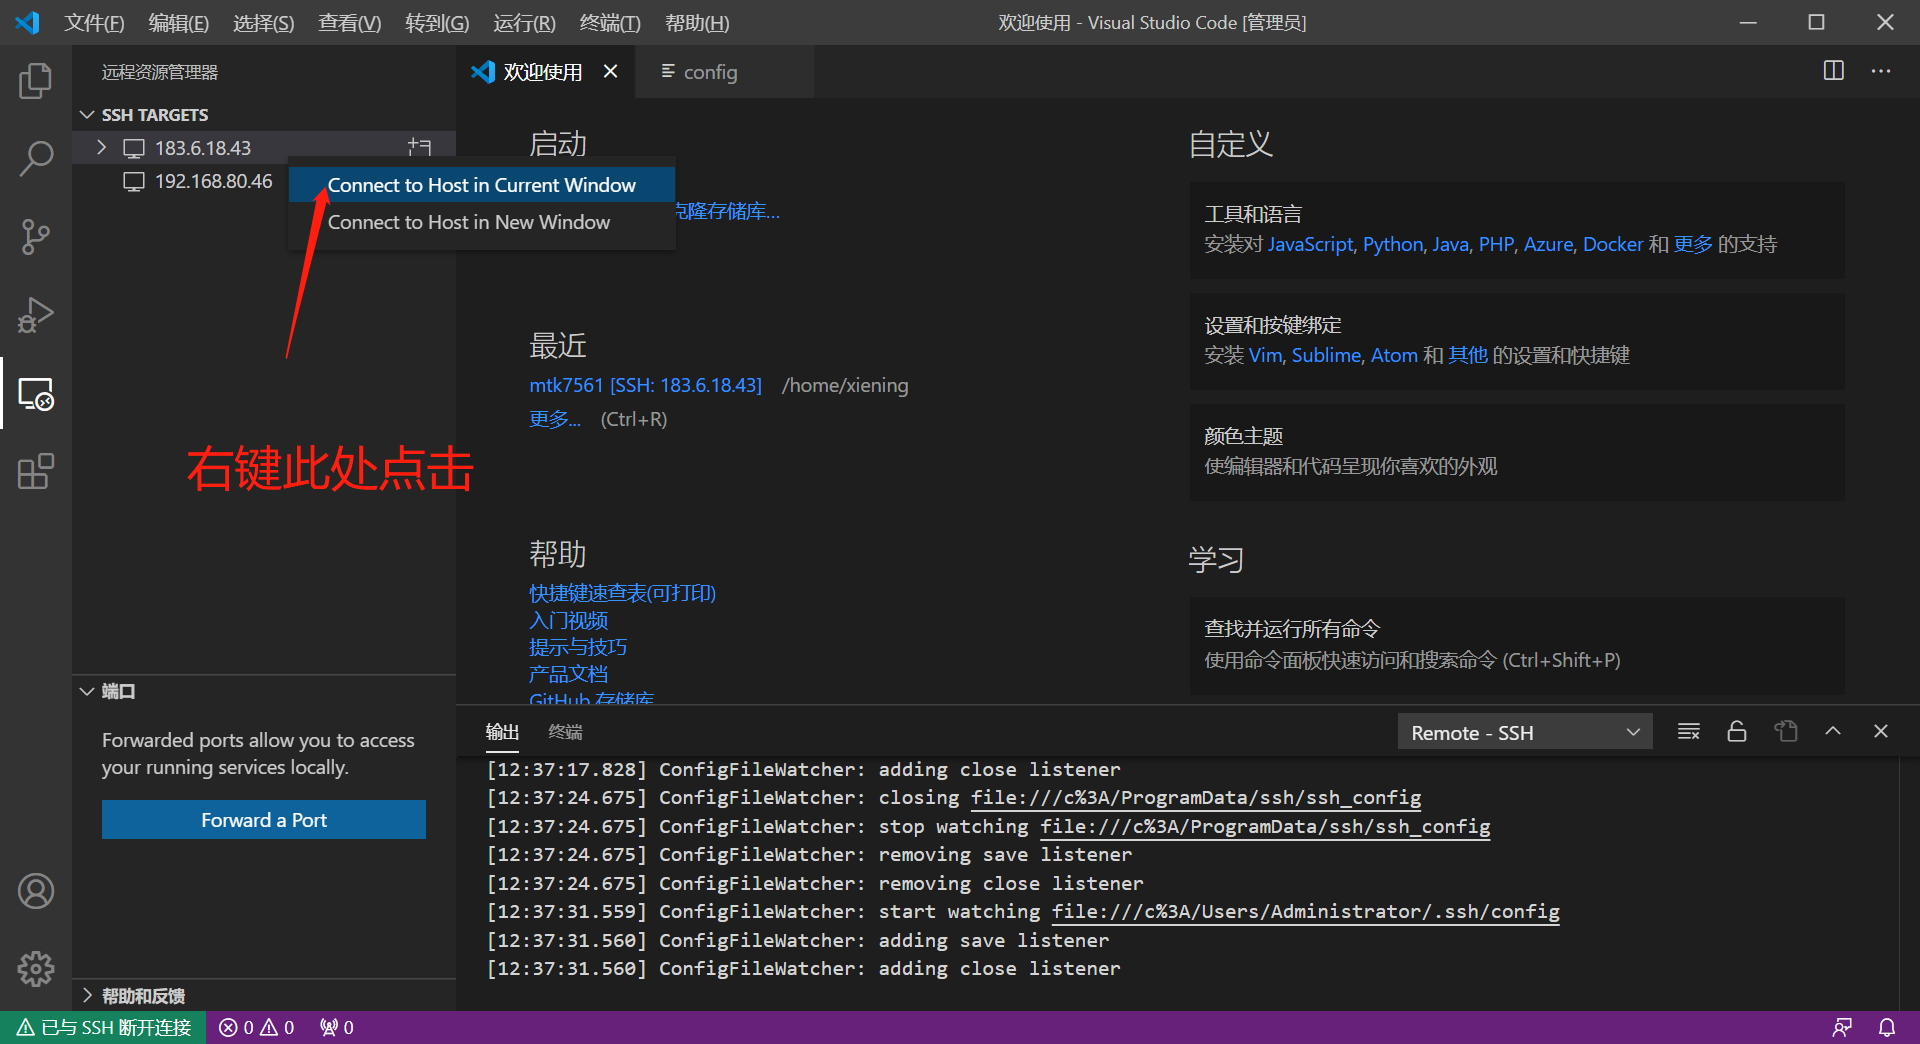Click 已与SSH断开连接 in the status bar
The image size is (1920, 1044).
[x=103, y=1027]
